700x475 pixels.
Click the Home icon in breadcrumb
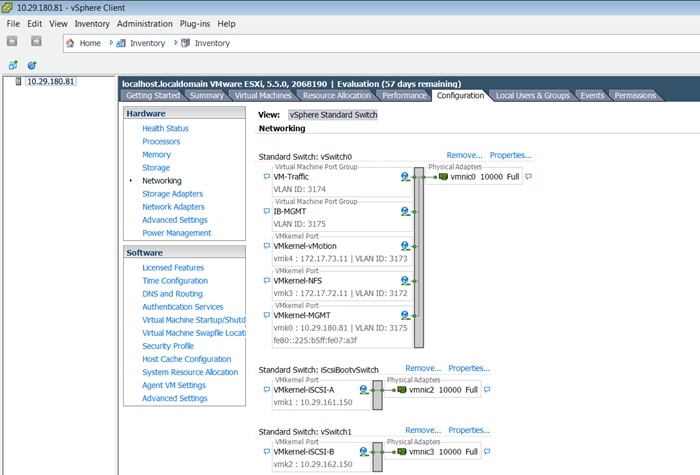(x=70, y=43)
